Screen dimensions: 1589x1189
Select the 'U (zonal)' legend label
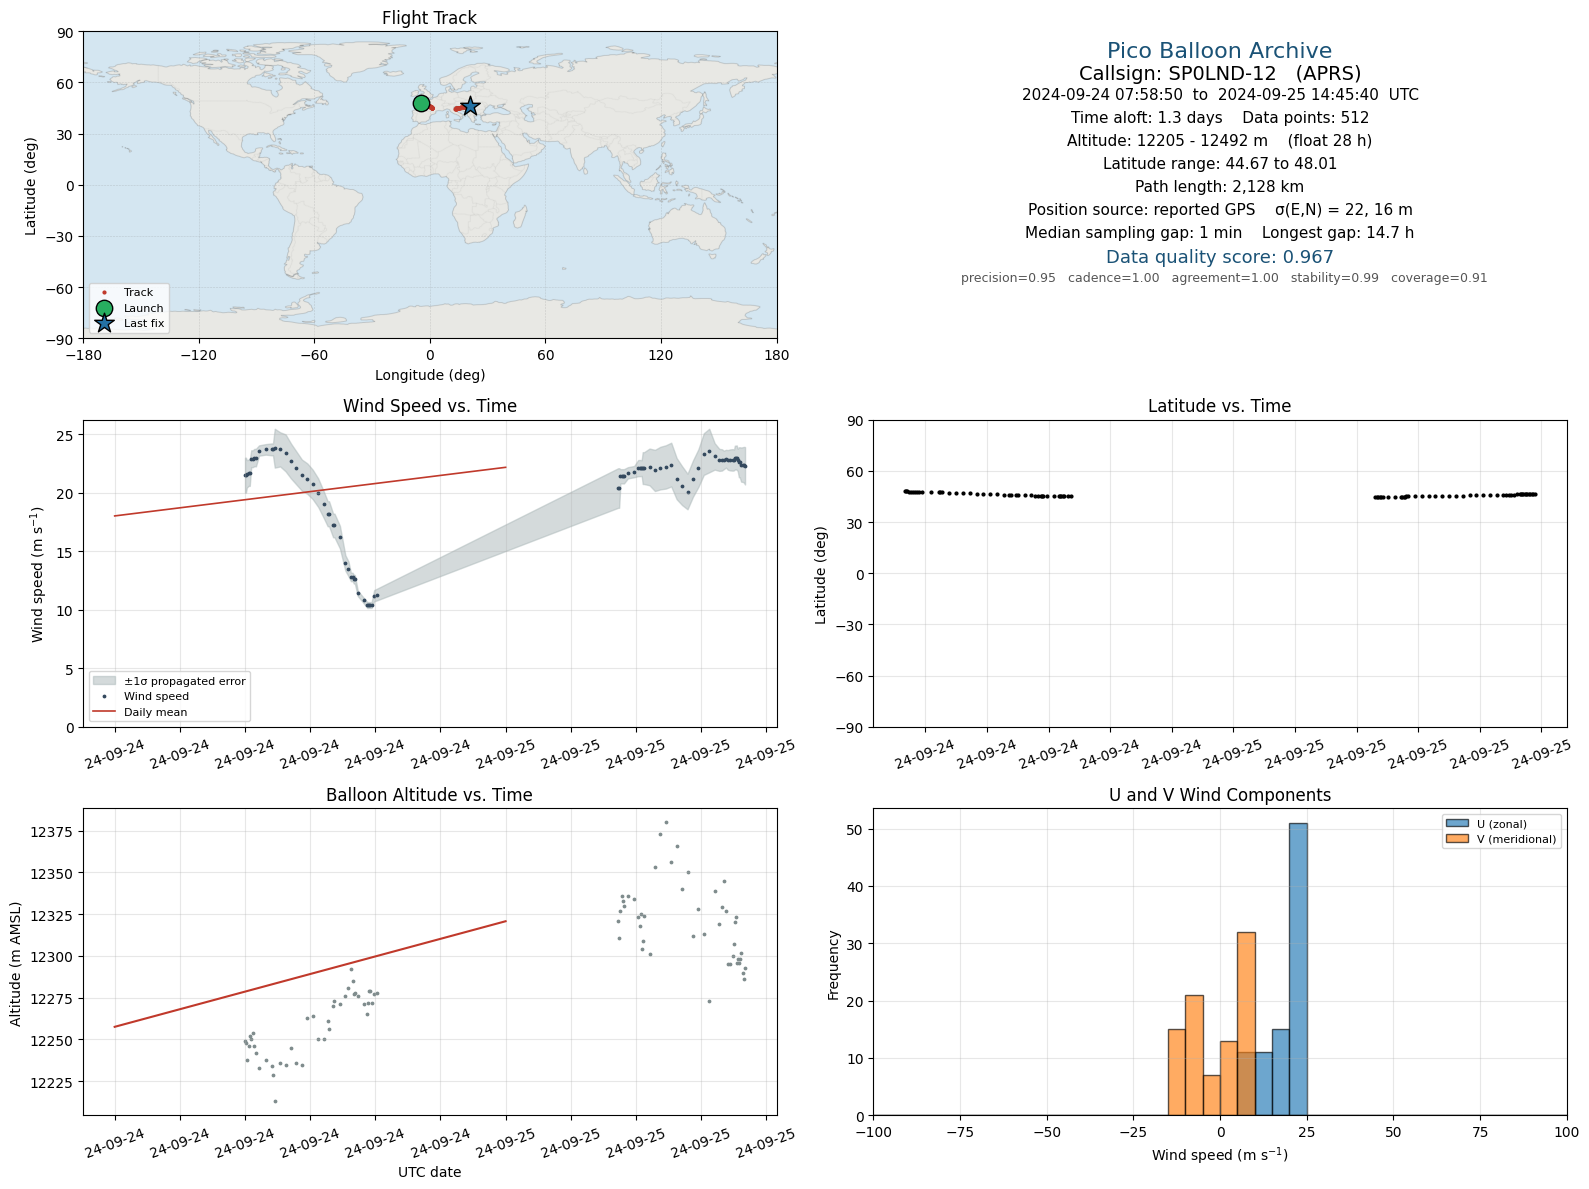click(x=1502, y=824)
